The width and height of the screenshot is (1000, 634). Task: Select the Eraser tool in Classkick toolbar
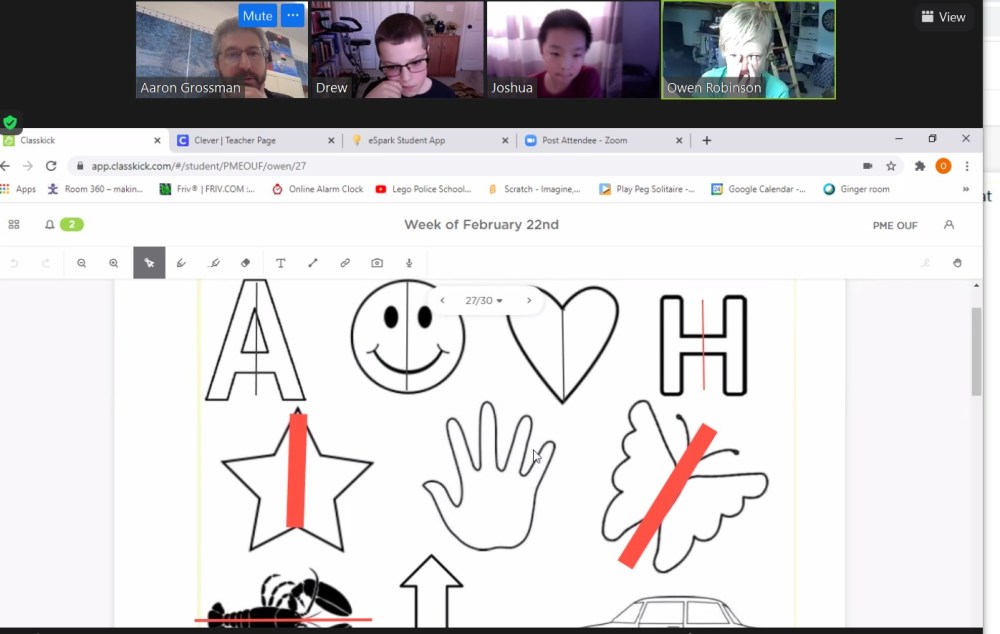[x=246, y=263]
